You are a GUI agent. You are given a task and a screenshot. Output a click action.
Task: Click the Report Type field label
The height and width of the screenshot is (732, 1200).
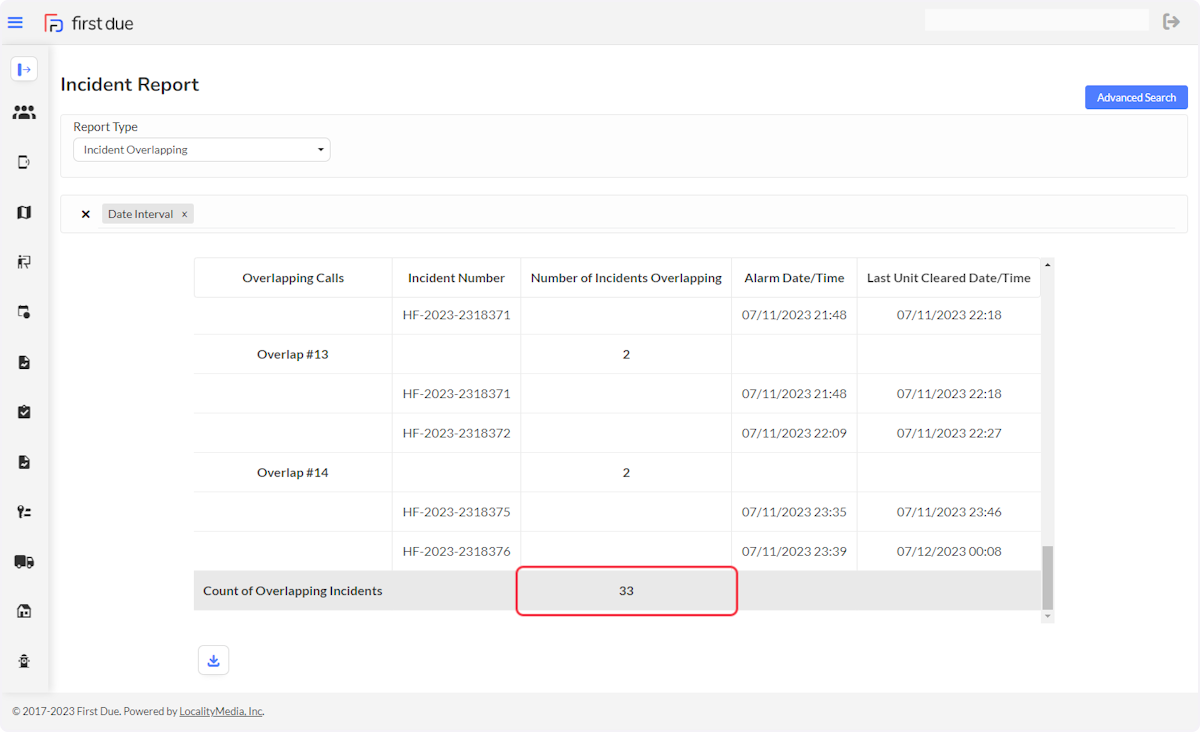click(105, 127)
